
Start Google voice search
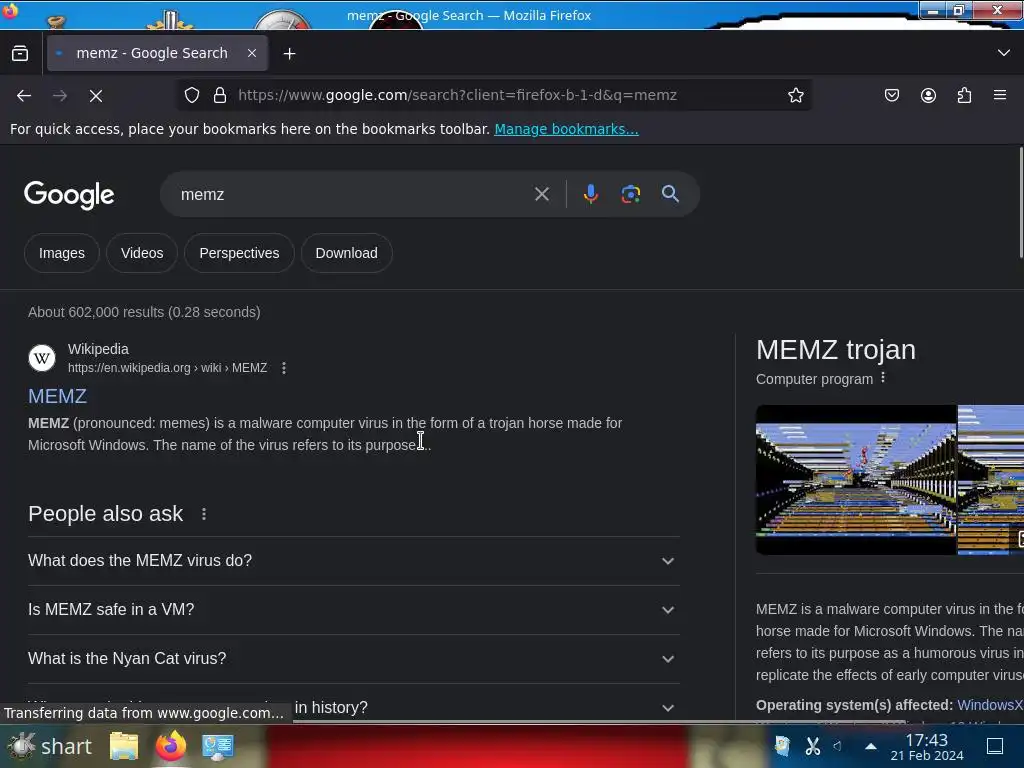[x=590, y=194]
